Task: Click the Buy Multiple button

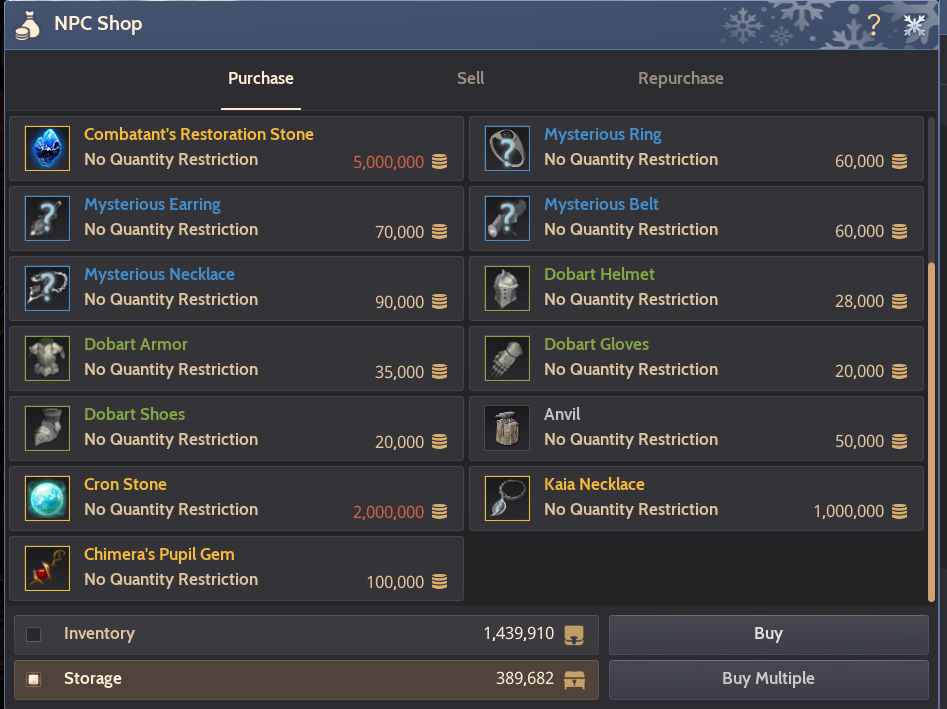Action: click(x=768, y=678)
